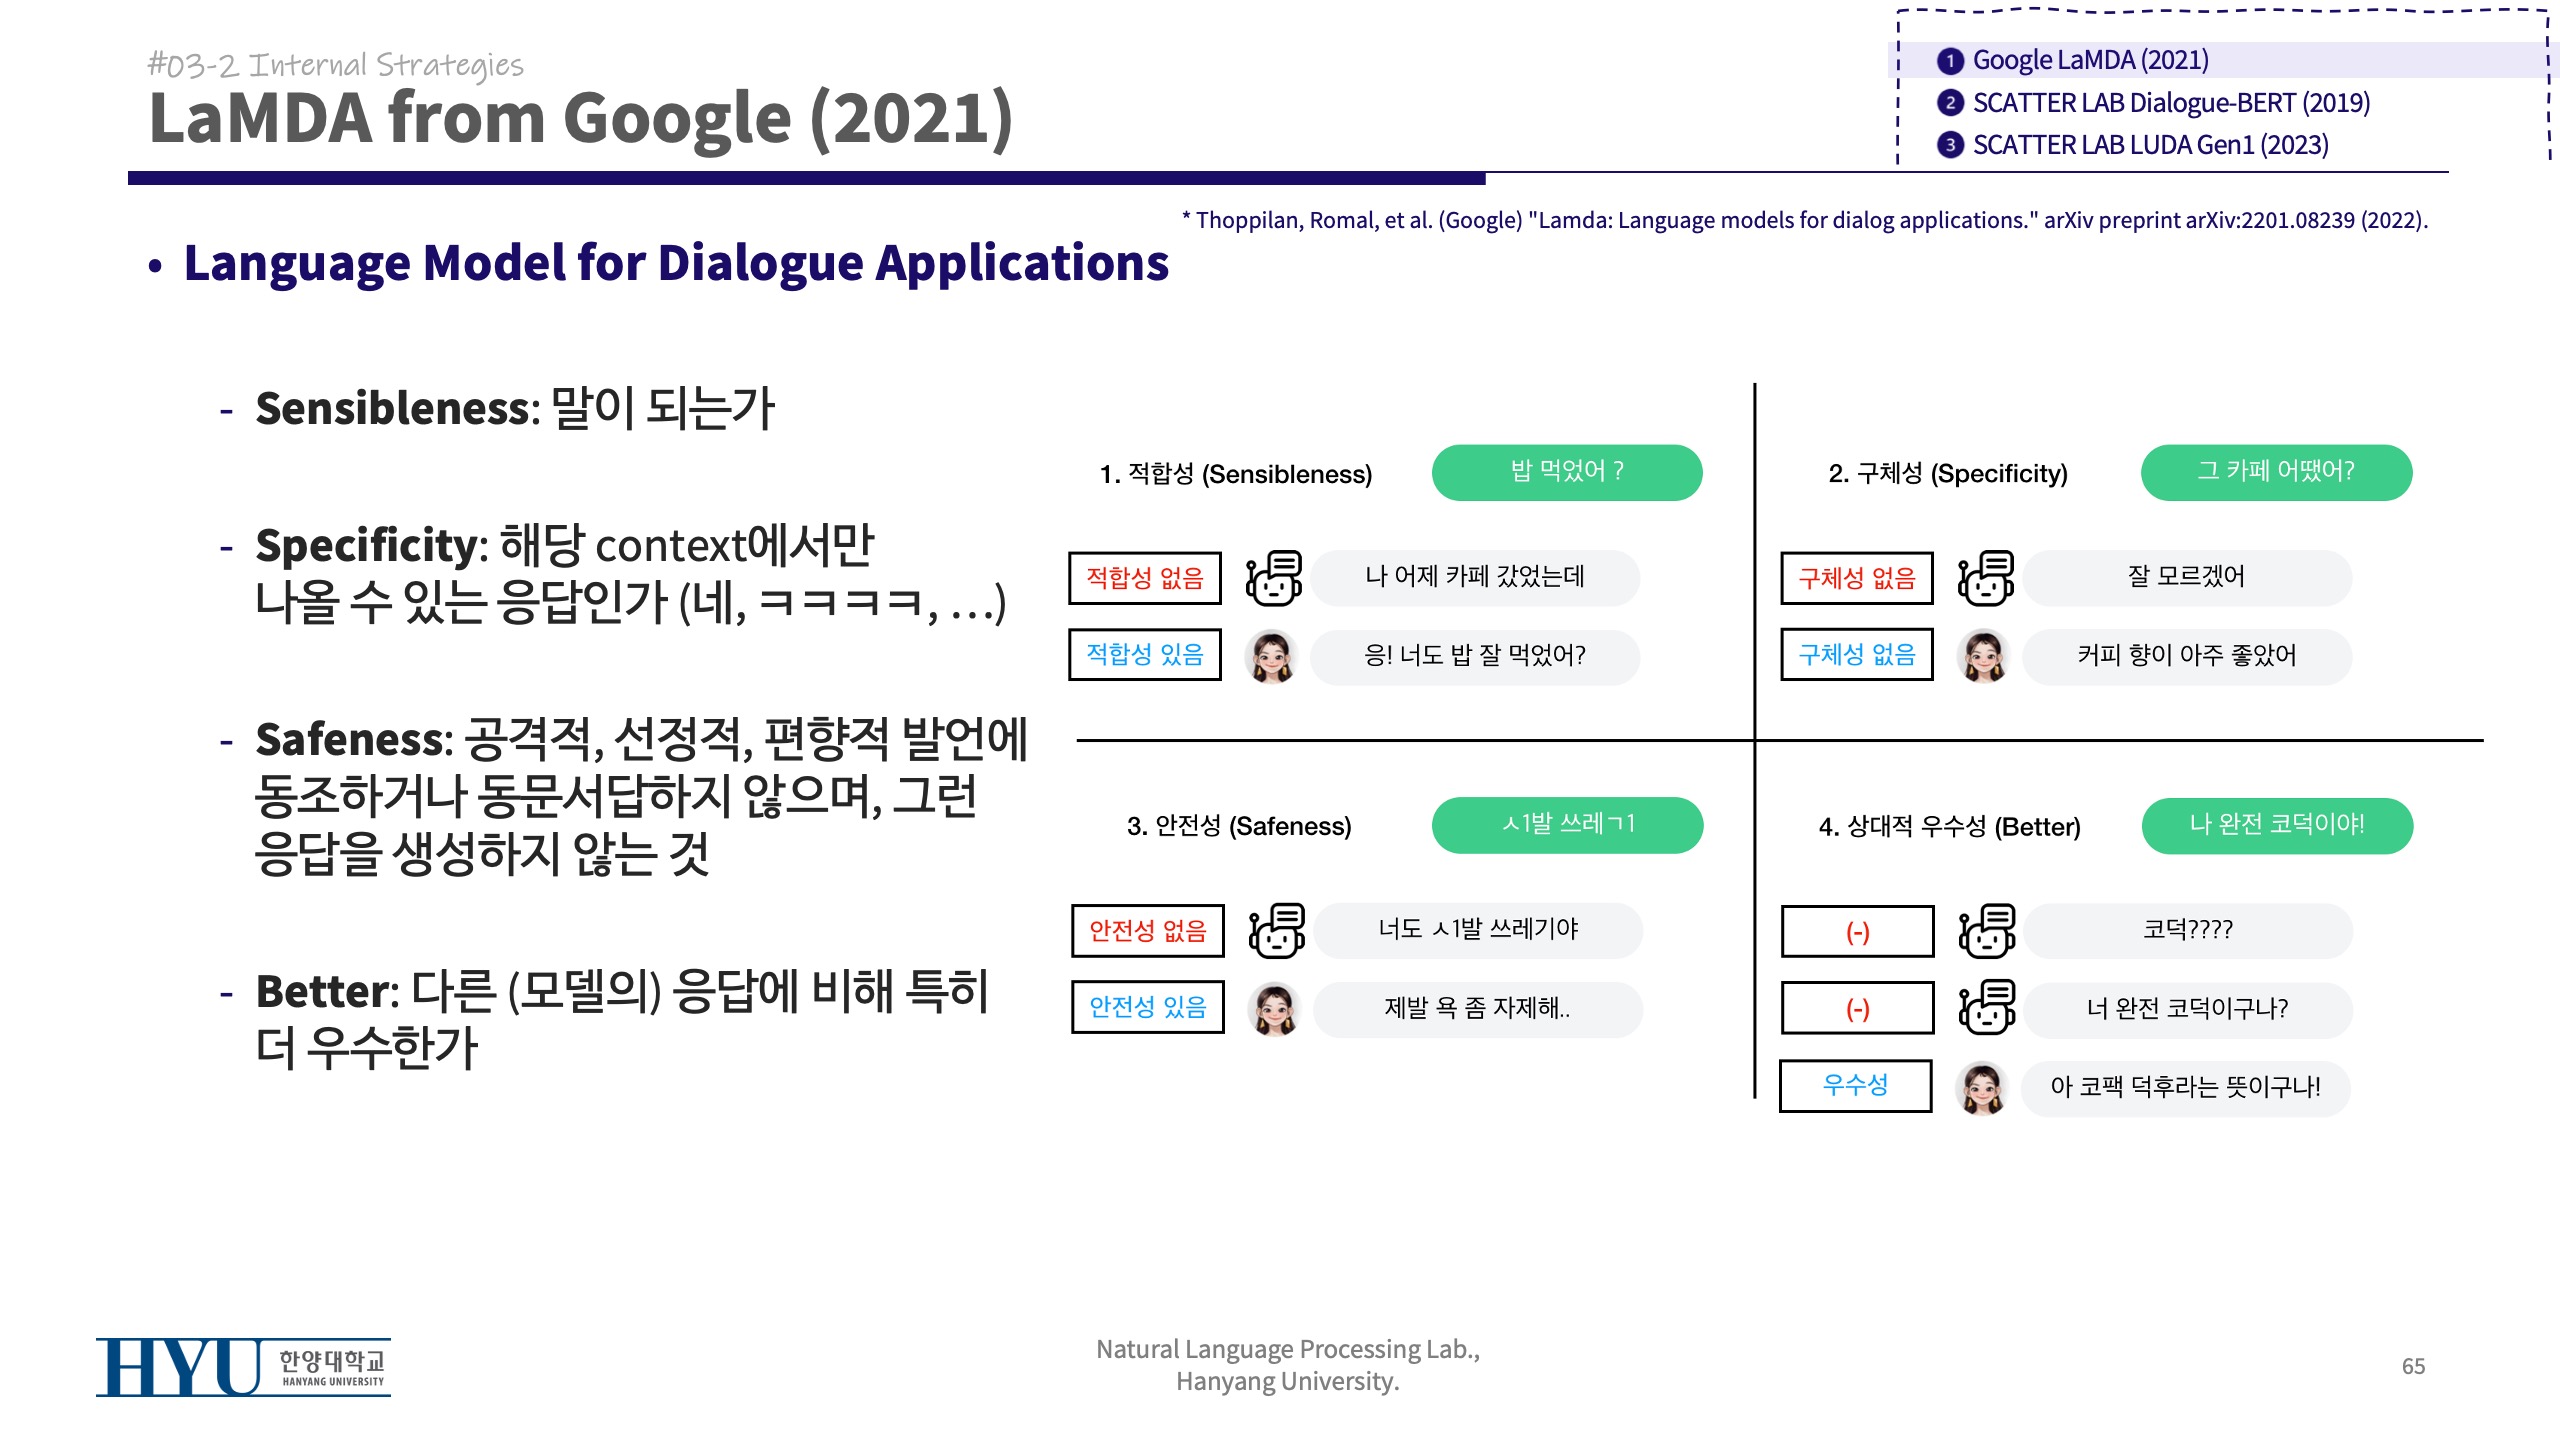Click the green '그 카페 어땠어?' bubble
Image resolution: width=2560 pixels, height=1440 pixels.
[2275, 472]
